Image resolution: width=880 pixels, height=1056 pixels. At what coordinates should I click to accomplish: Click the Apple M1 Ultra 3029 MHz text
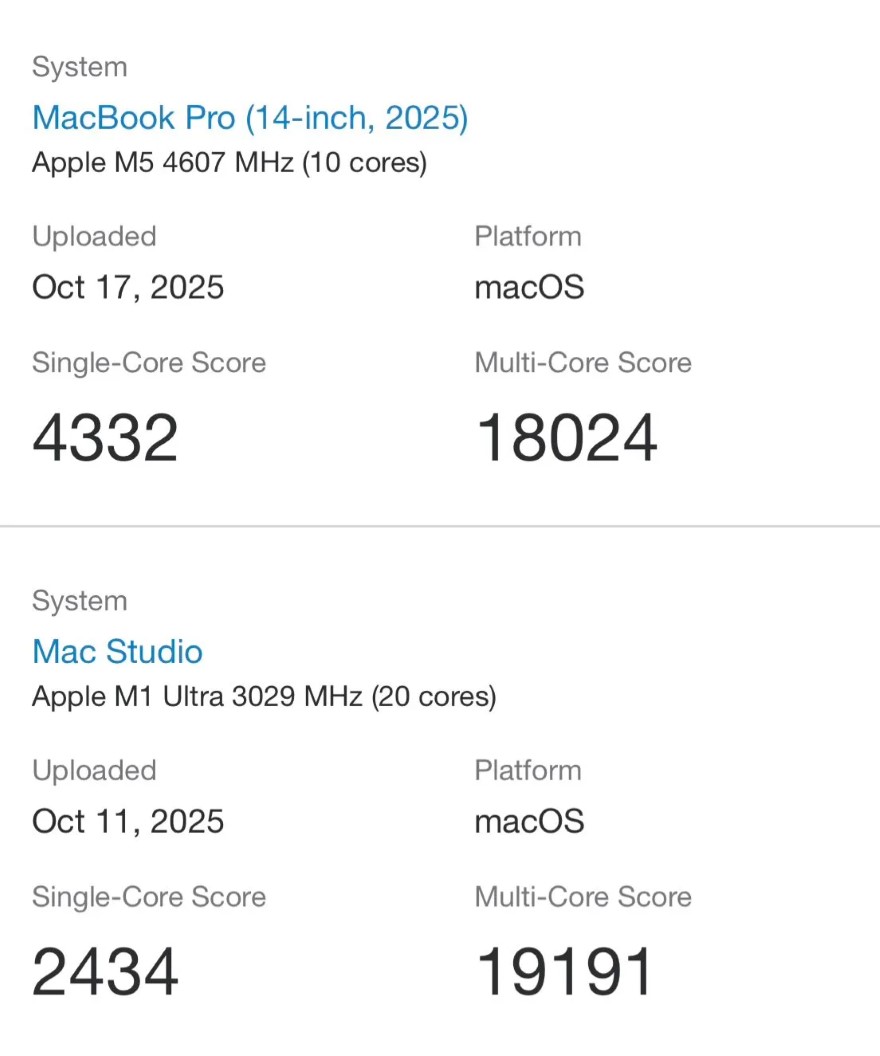pos(264,696)
